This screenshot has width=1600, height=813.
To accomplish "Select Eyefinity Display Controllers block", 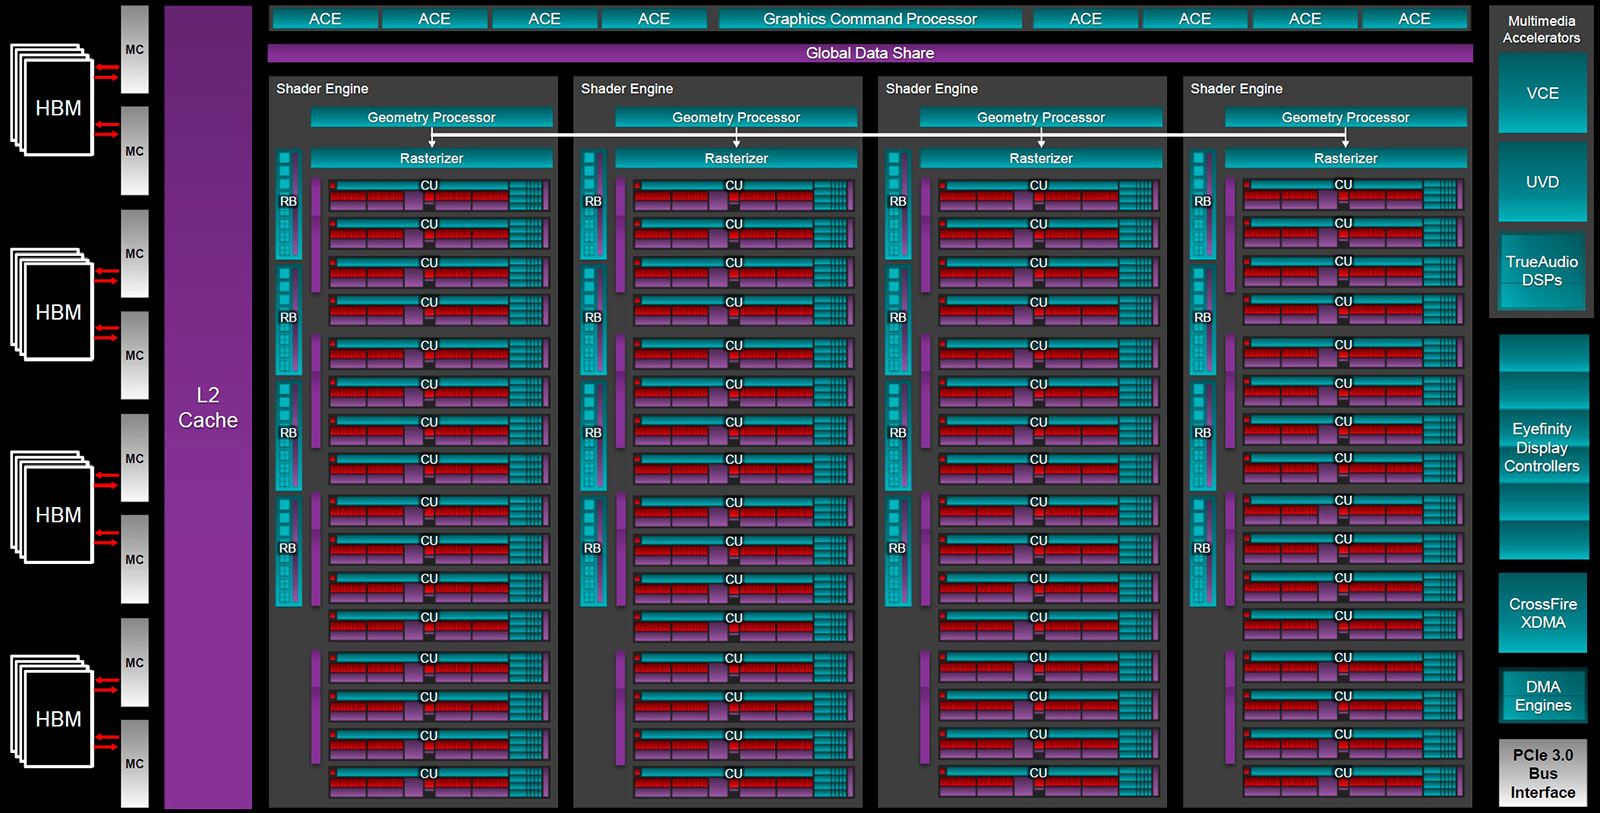I will (1542, 447).
